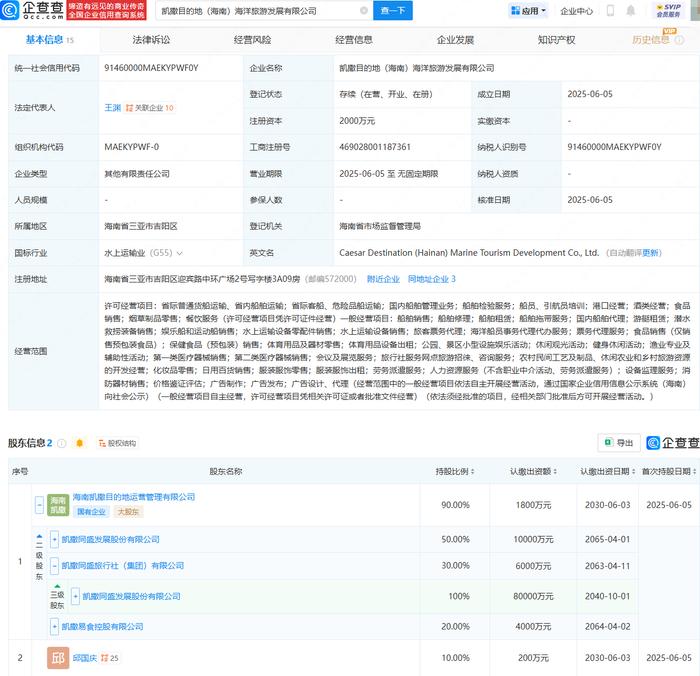This screenshot has width=700, height=676.
Task: Open 股权结构 equity structure chart
Action: (117, 443)
